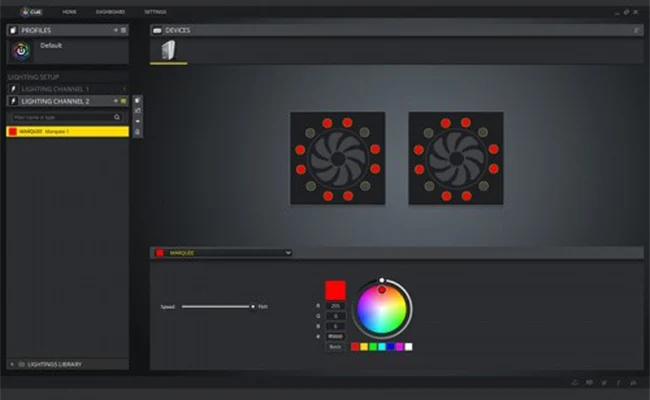Click the Lighting Channel 1 bolt icon
Viewport: 650px width, 400px height.
[x=13, y=89]
